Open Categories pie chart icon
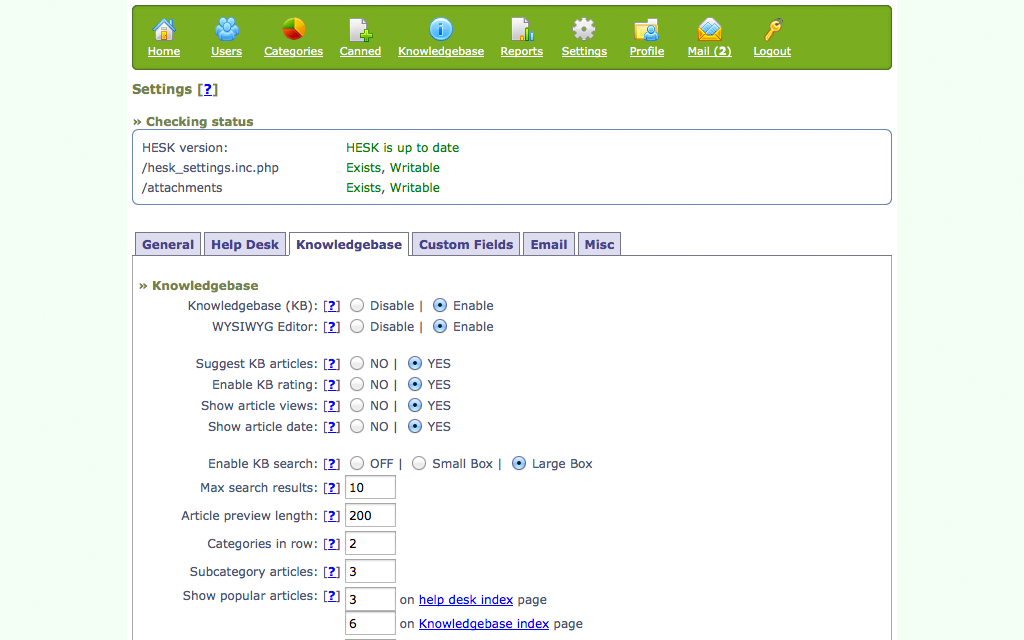The image size is (1024, 640). click(293, 30)
